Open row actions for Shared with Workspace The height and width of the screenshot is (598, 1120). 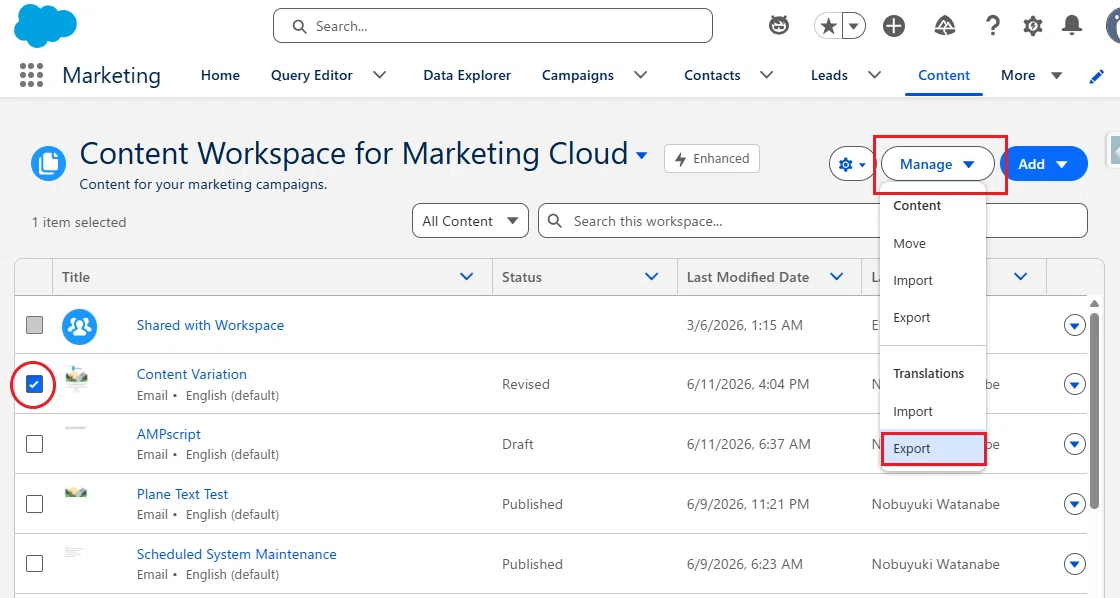click(1074, 326)
